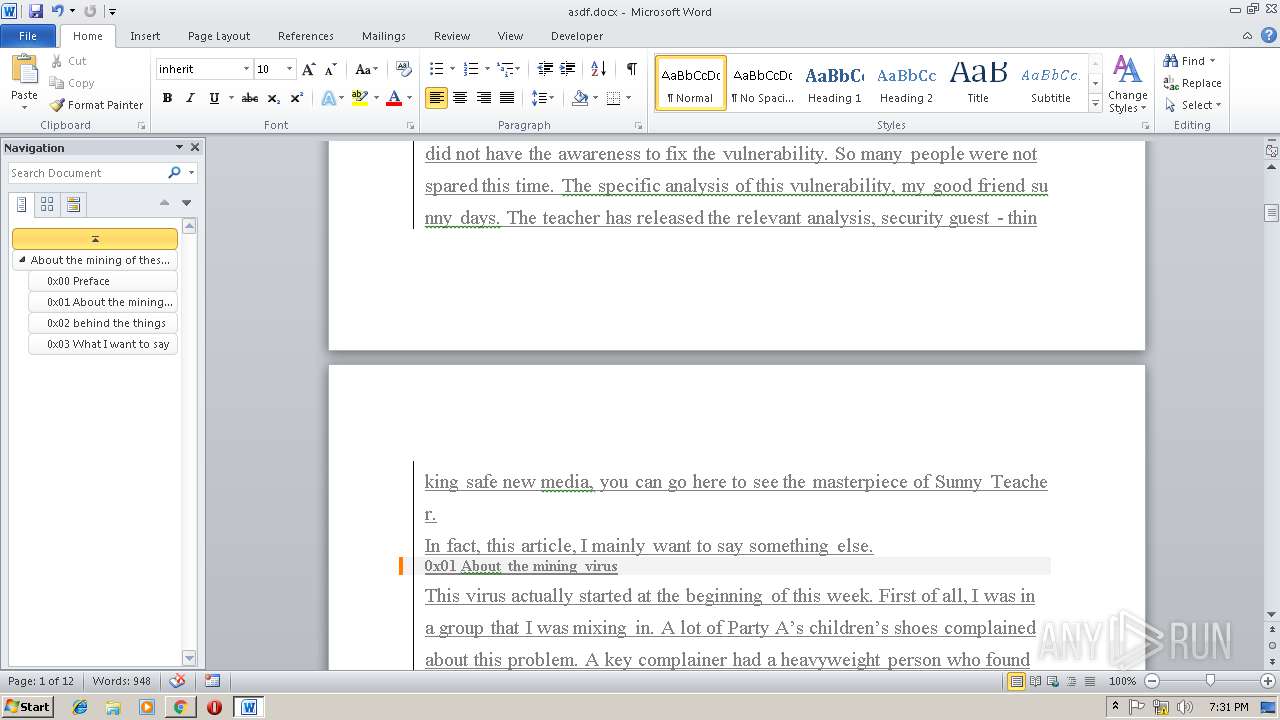Apply bullet list

pos(436,69)
